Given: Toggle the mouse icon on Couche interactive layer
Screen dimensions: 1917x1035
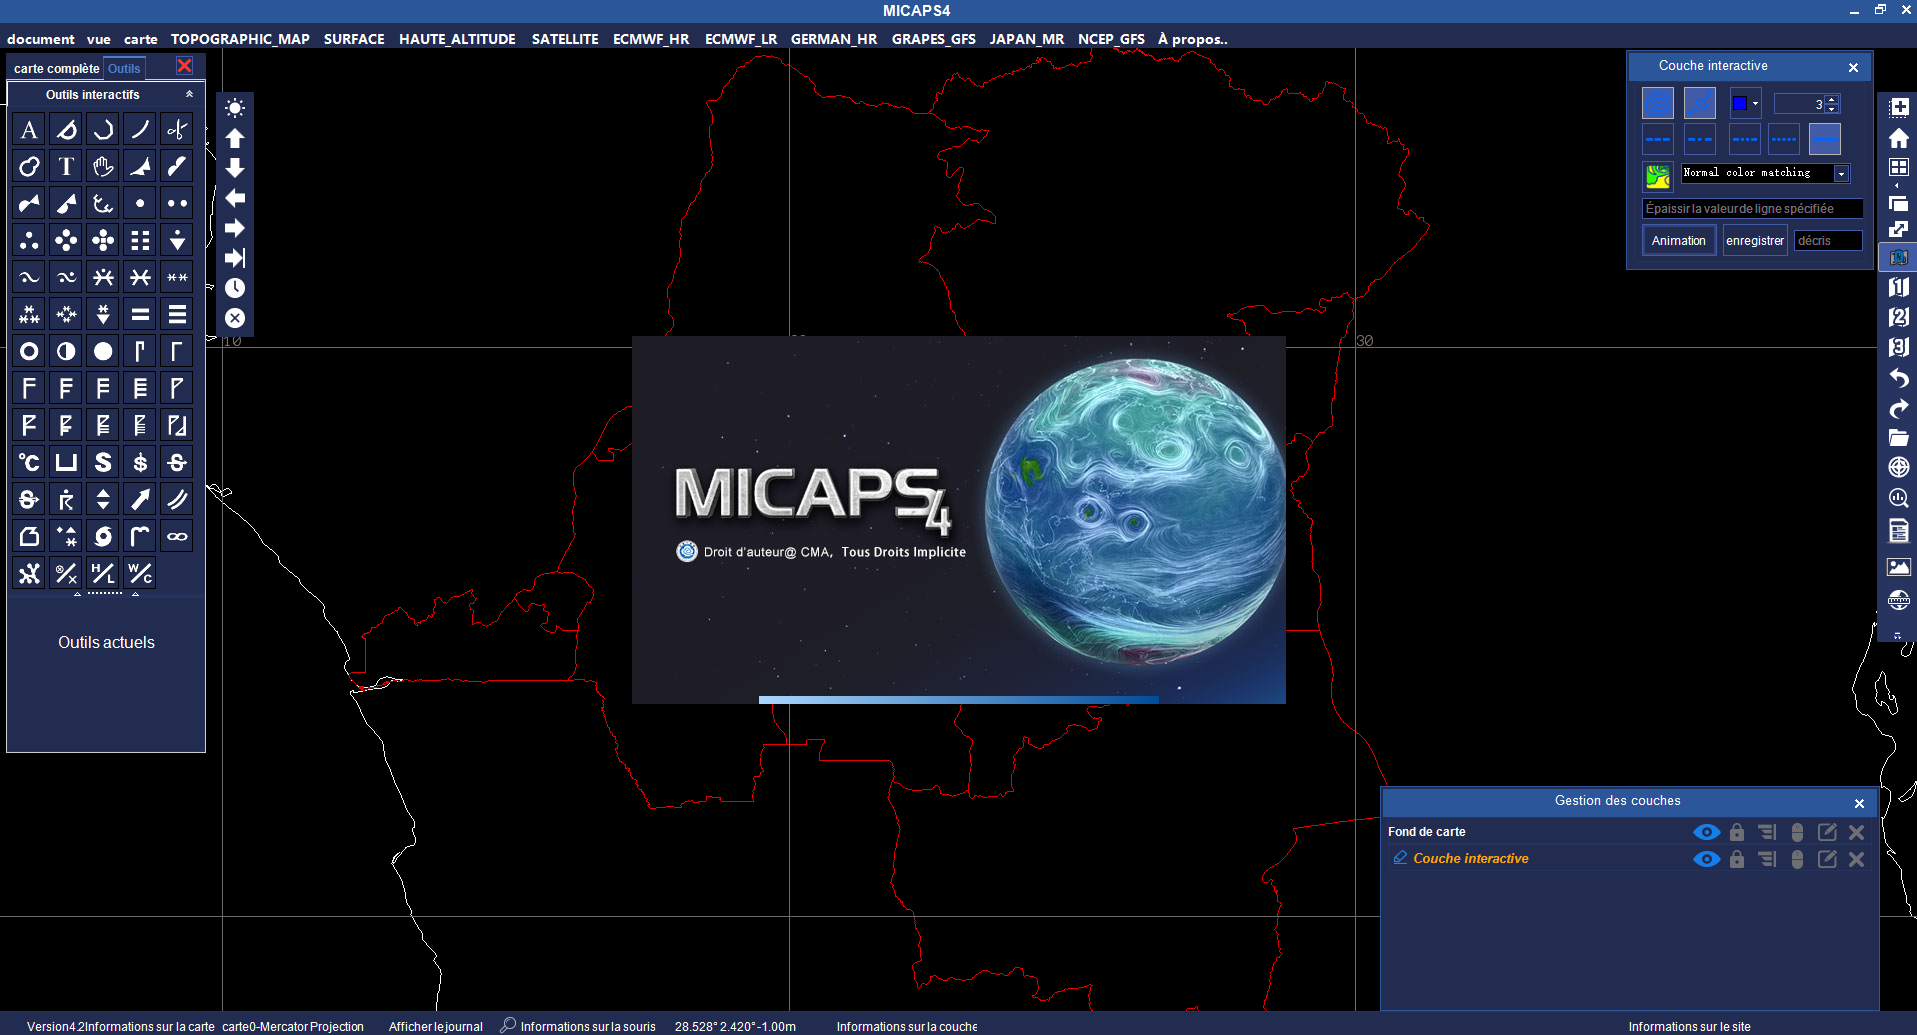Looking at the screenshot, I should [1797, 859].
